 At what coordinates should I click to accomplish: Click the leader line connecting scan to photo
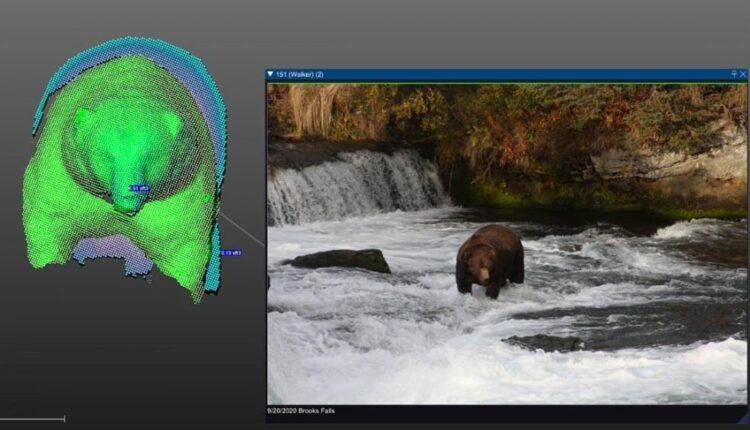tap(242, 229)
